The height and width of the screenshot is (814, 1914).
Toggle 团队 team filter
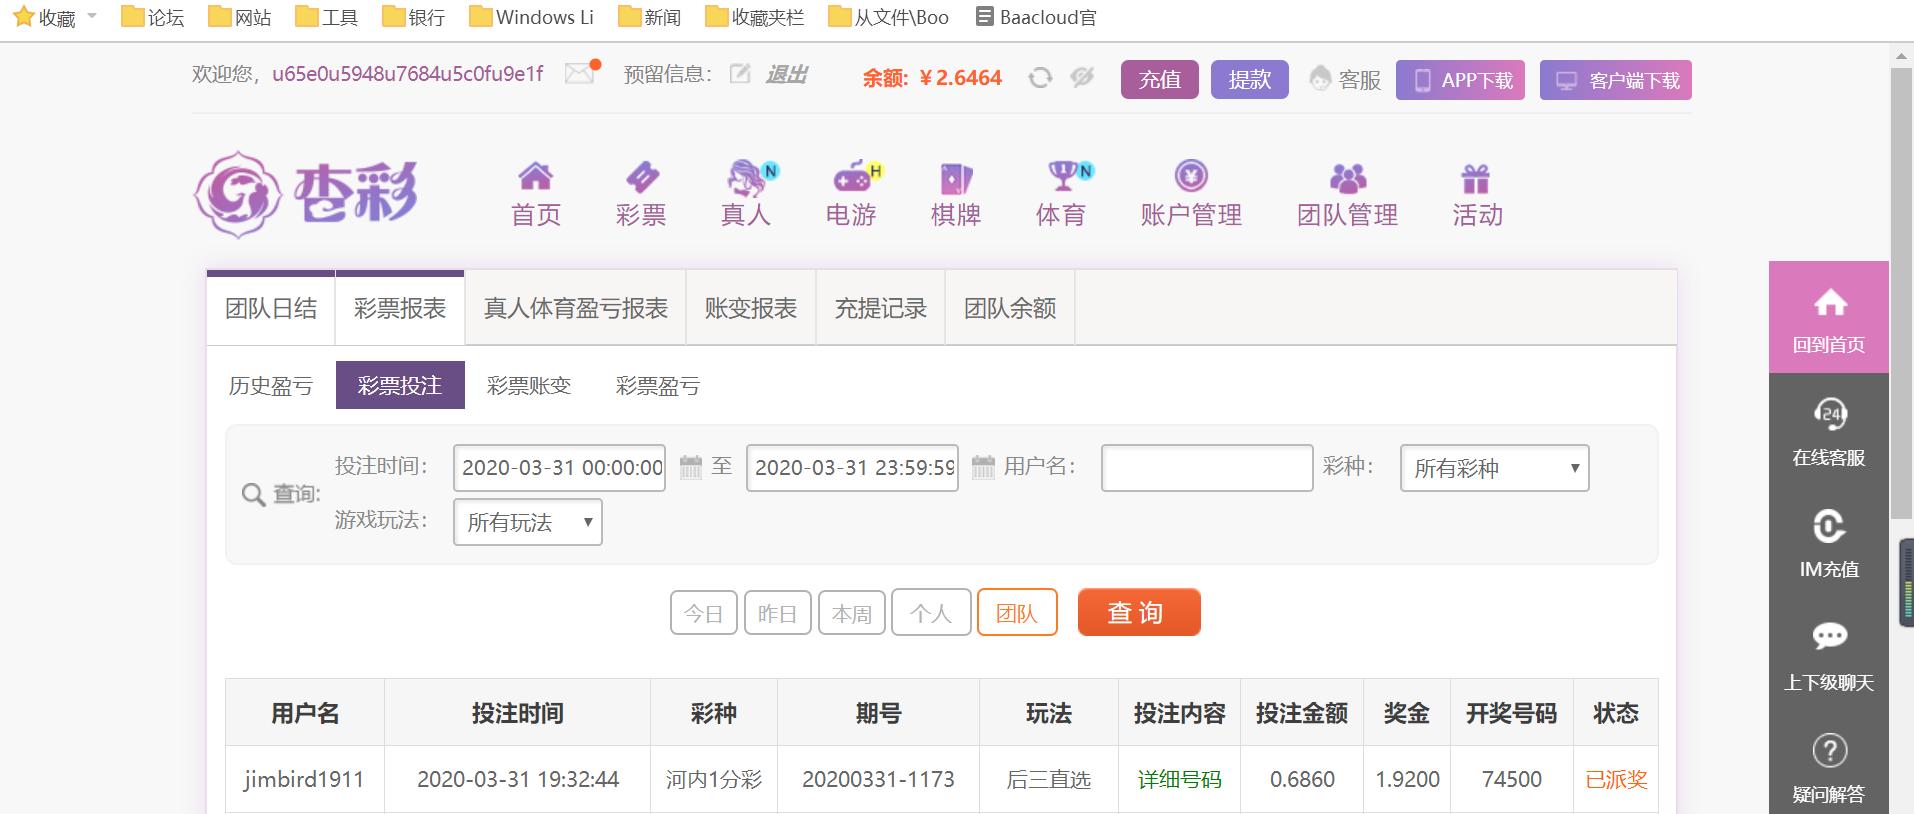[1017, 612]
